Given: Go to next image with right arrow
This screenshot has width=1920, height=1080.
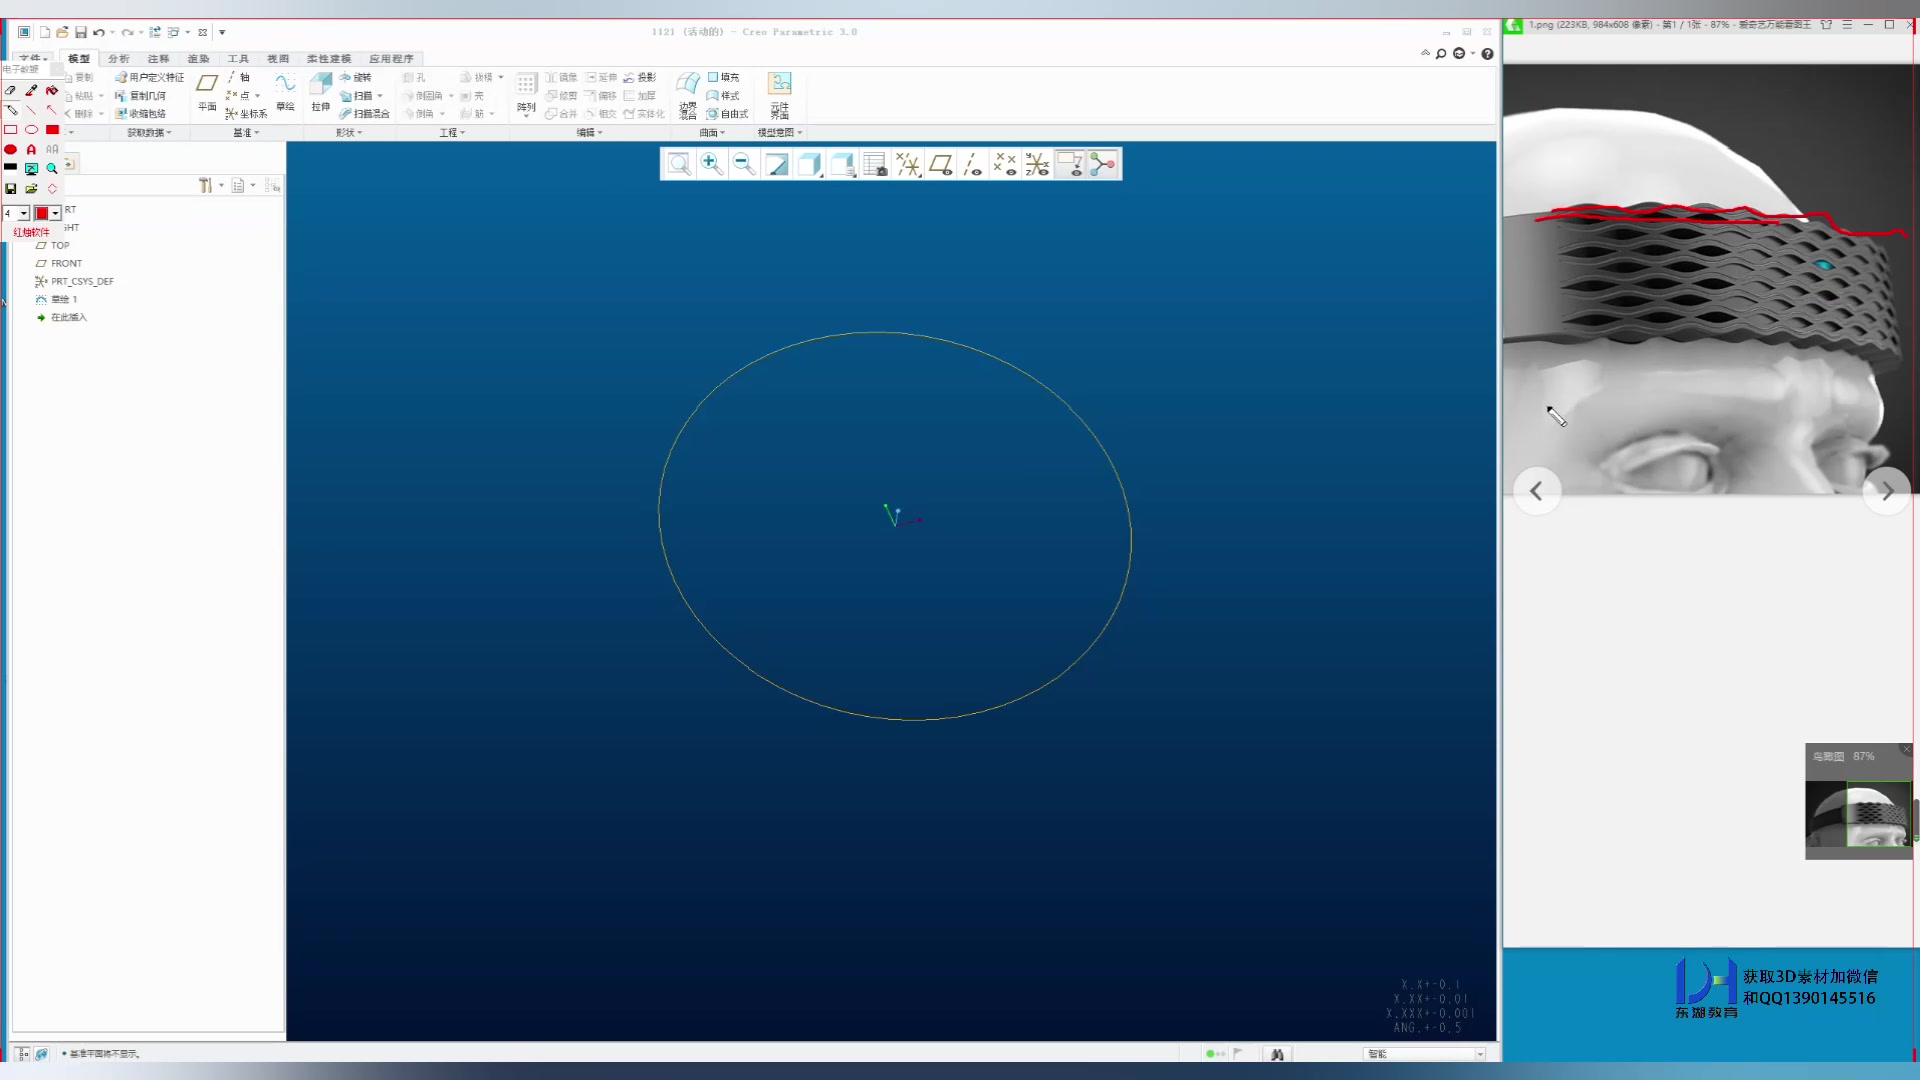Looking at the screenshot, I should tap(1887, 491).
